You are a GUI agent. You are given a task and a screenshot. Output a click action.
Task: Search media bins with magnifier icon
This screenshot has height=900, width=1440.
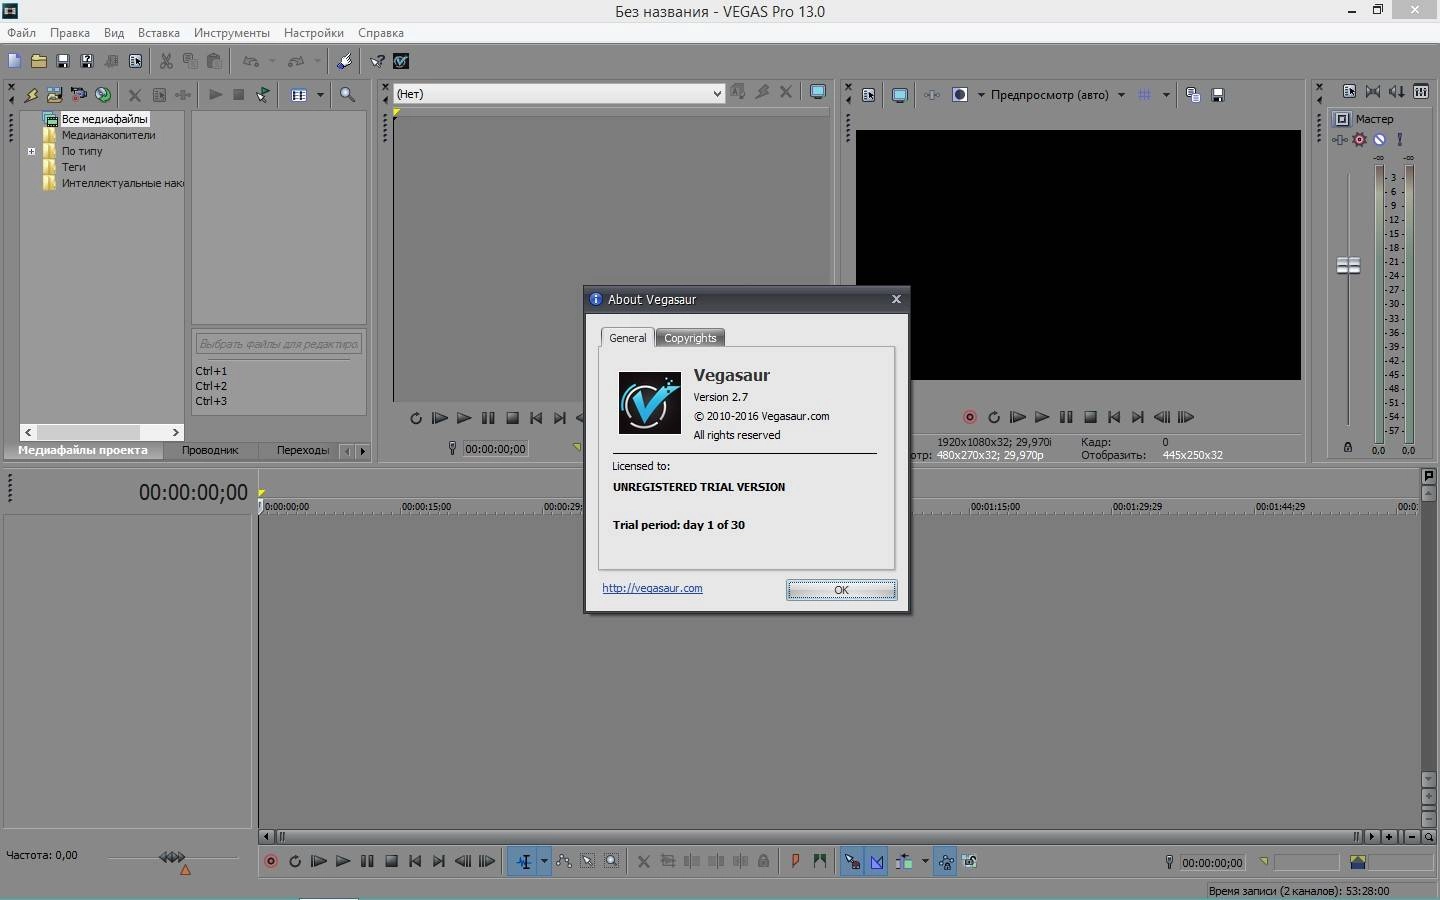tap(347, 95)
